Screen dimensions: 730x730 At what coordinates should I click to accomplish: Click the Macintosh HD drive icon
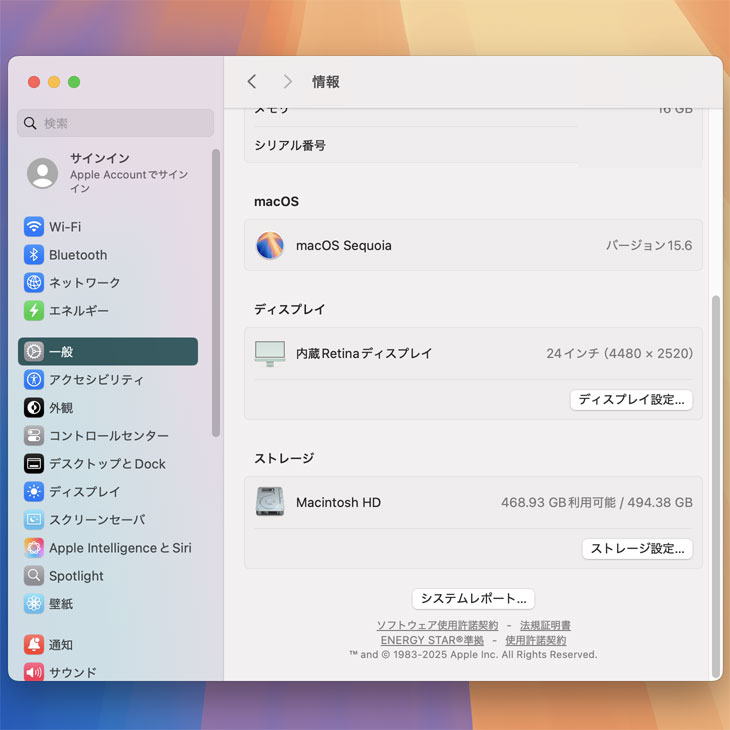pyautogui.click(x=270, y=502)
